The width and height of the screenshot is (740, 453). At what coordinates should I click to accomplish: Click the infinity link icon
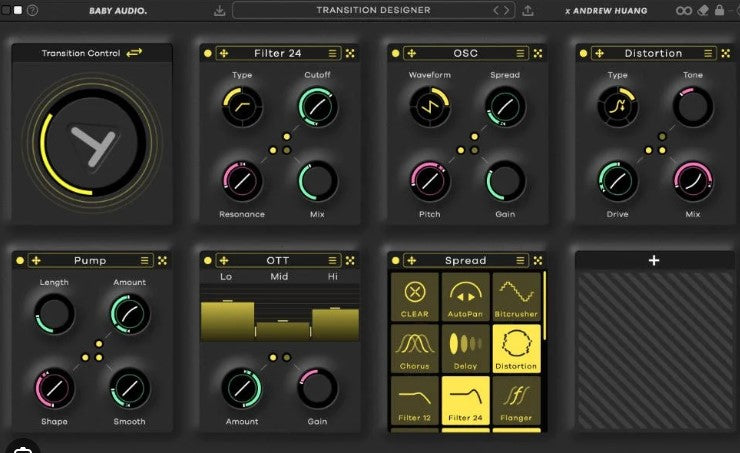pyautogui.click(x=684, y=10)
